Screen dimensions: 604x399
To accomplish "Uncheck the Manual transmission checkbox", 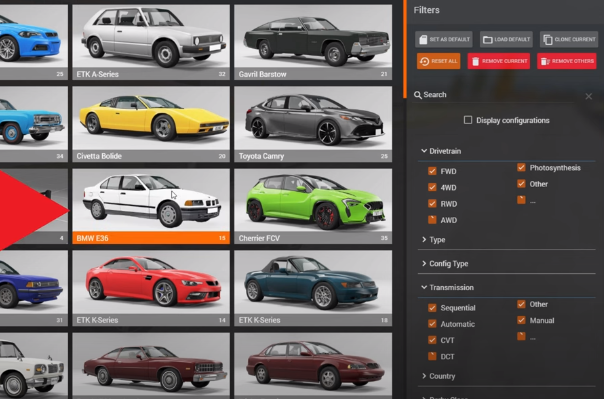I will (x=521, y=320).
